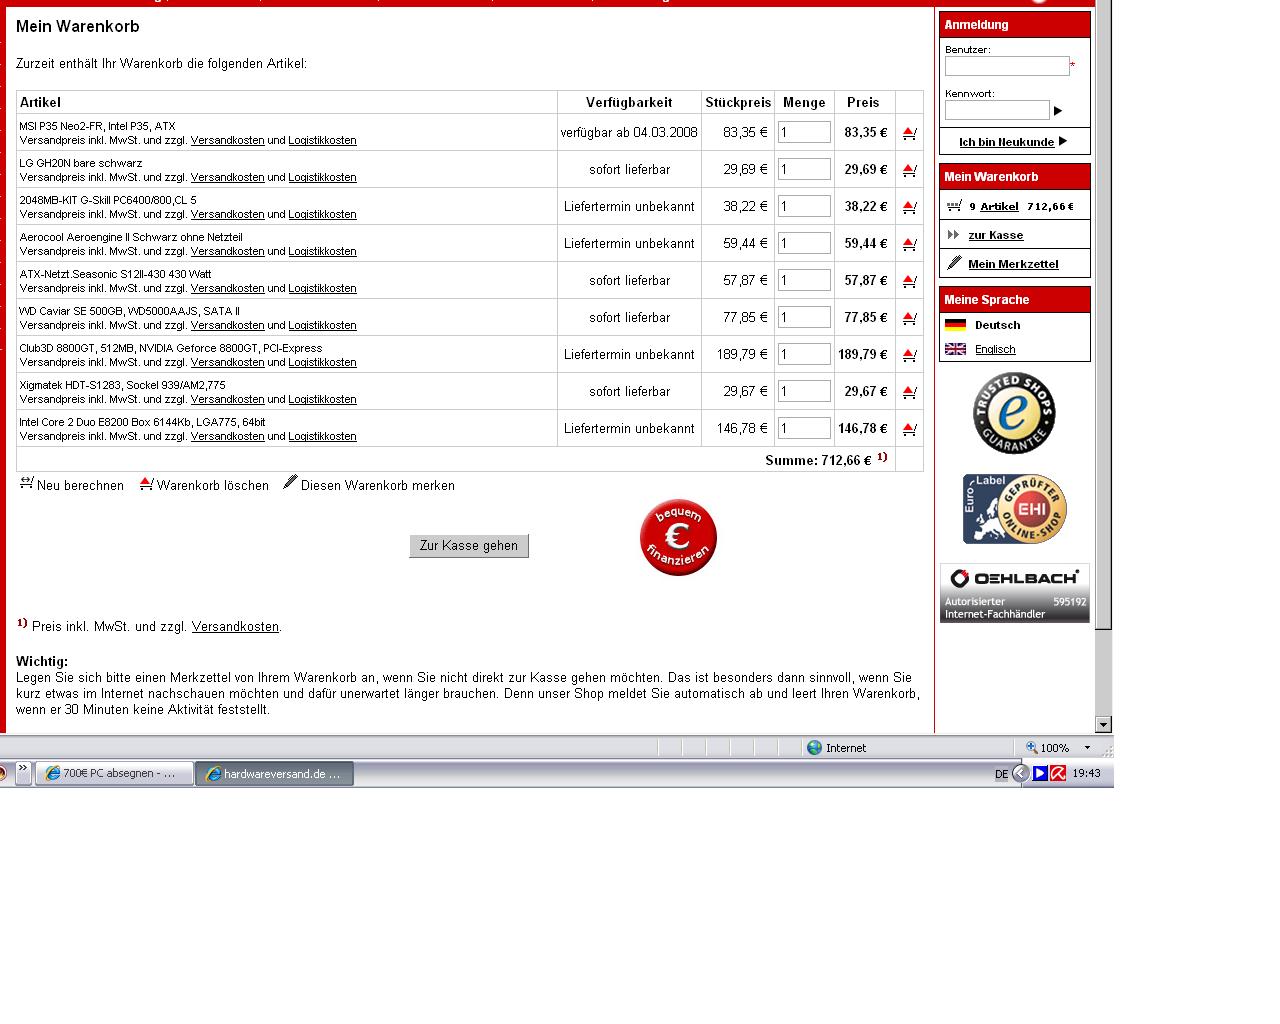Viewport: 1280px width, 1024px height.
Task: Switch to hardwareversand.de taskbar window
Action: pyautogui.click(x=274, y=773)
